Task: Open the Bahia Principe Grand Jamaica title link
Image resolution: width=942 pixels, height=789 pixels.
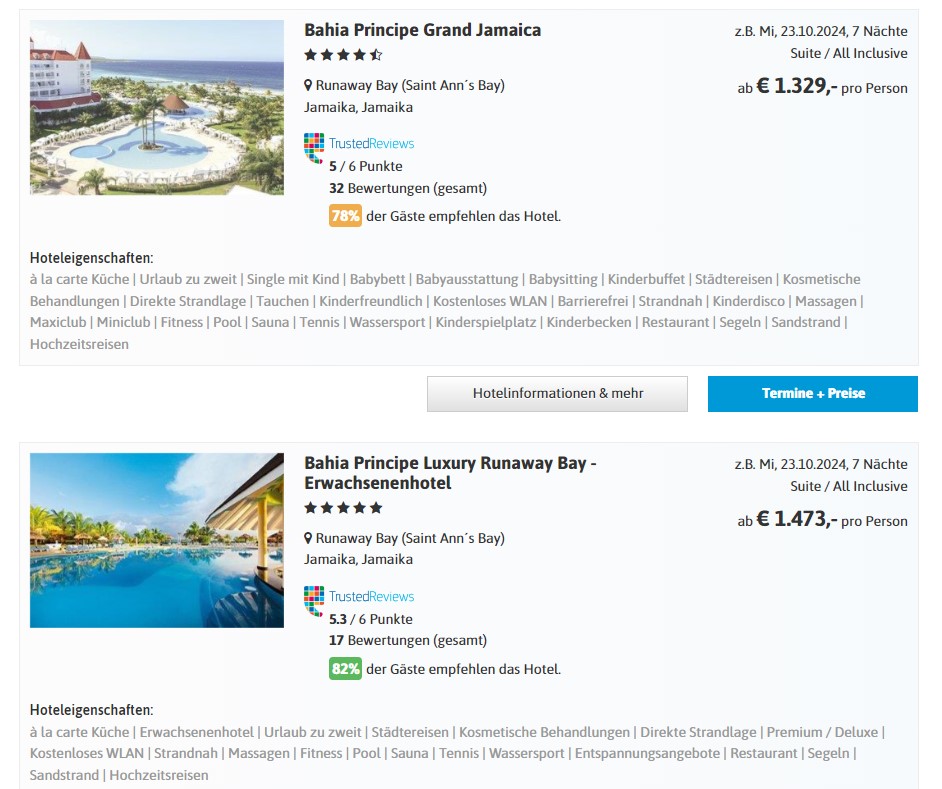Action: point(422,30)
